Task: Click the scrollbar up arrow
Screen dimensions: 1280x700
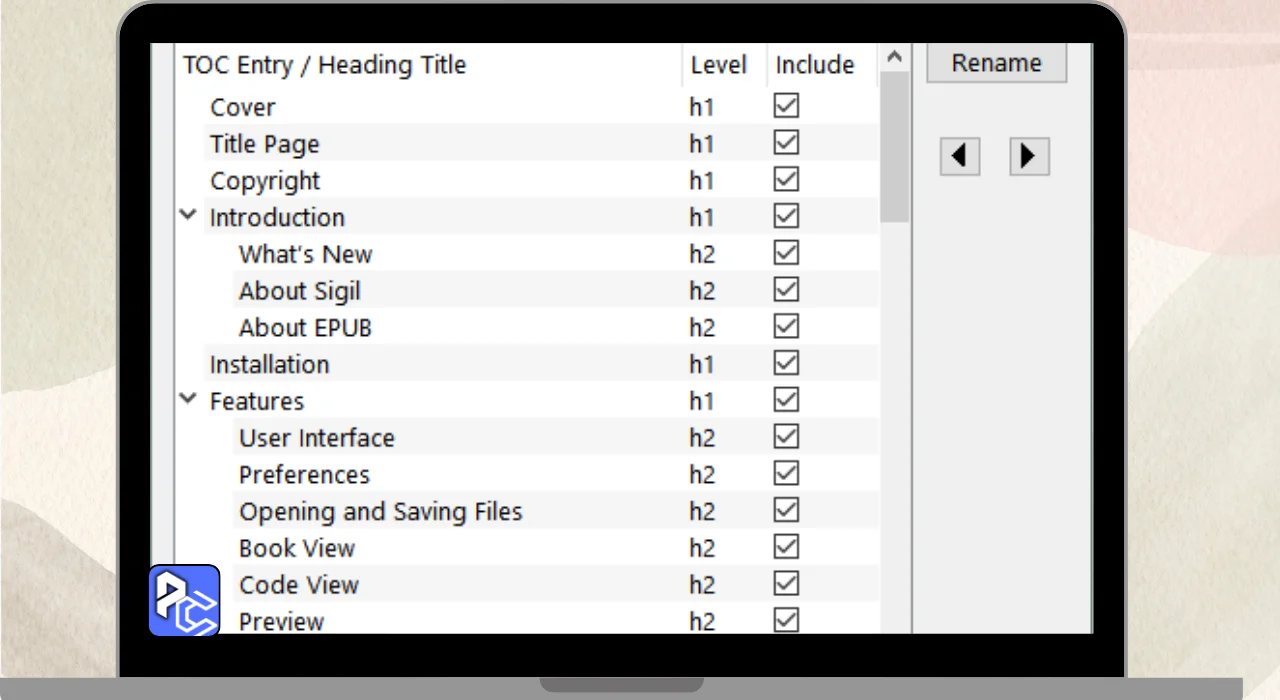Action: 894,57
